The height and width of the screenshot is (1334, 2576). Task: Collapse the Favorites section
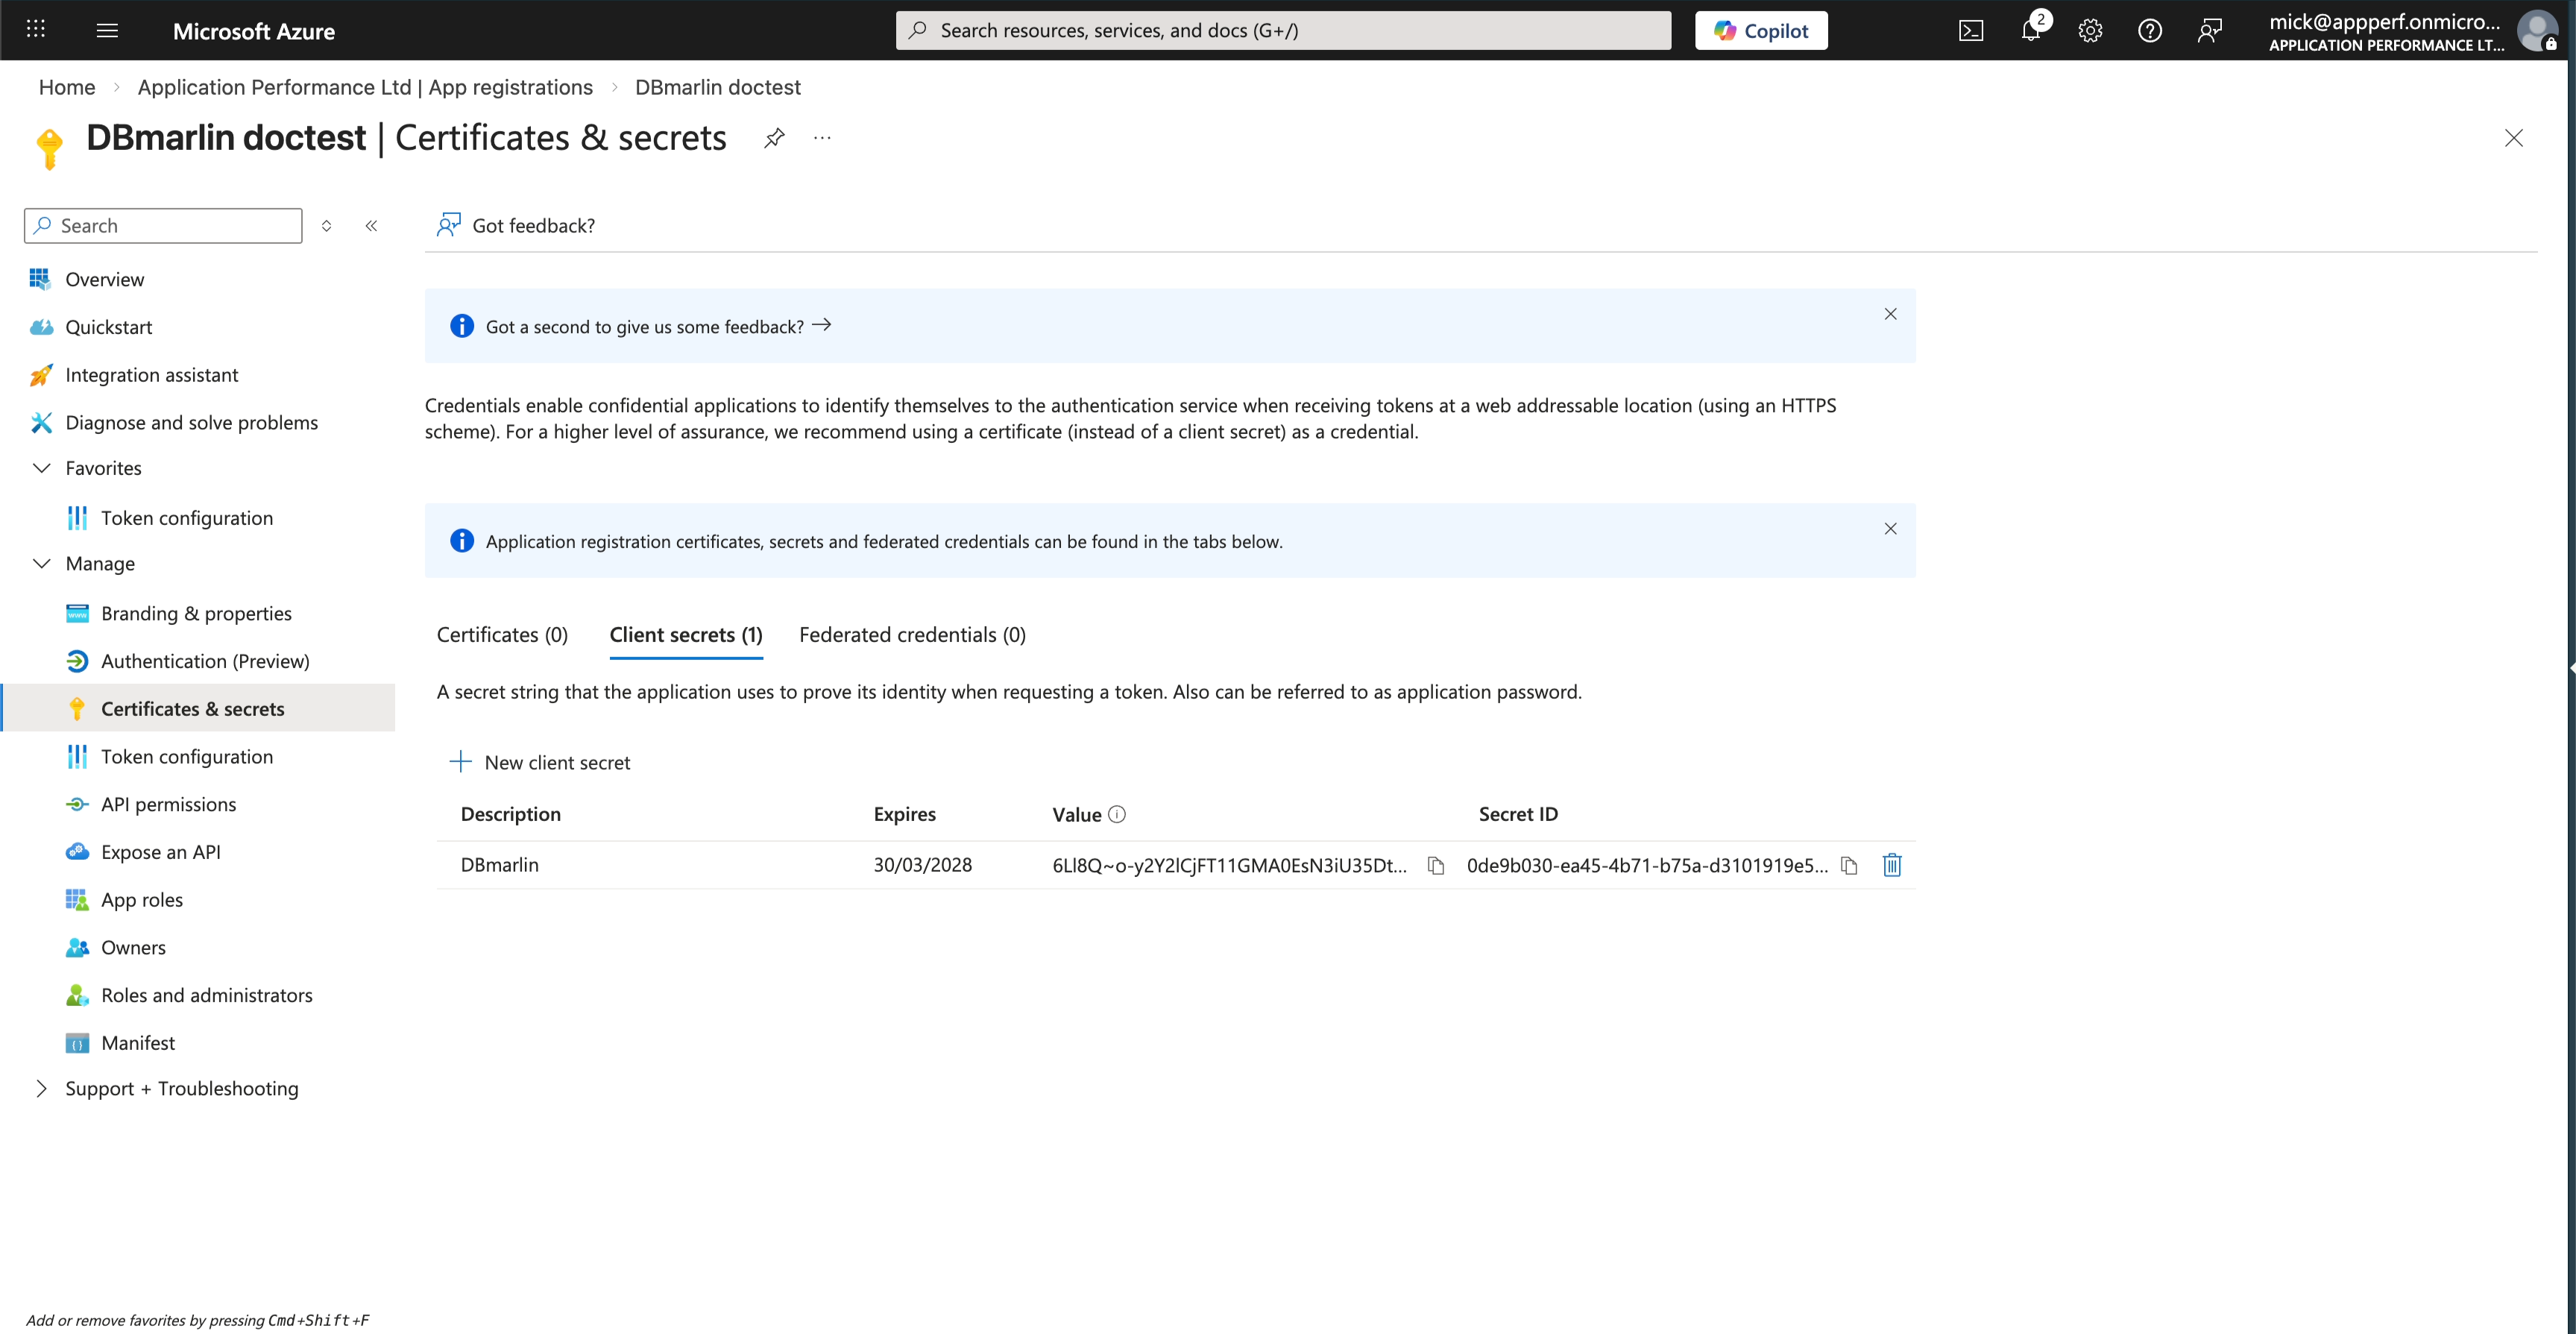[42, 468]
